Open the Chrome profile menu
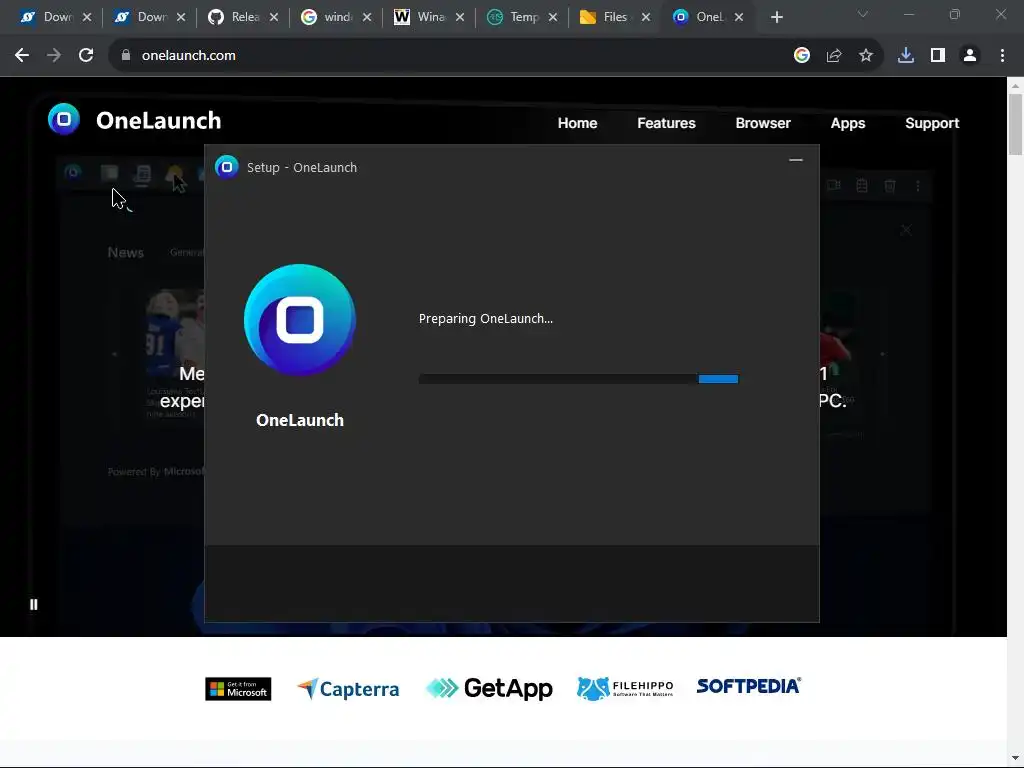The image size is (1024, 768). tap(970, 56)
